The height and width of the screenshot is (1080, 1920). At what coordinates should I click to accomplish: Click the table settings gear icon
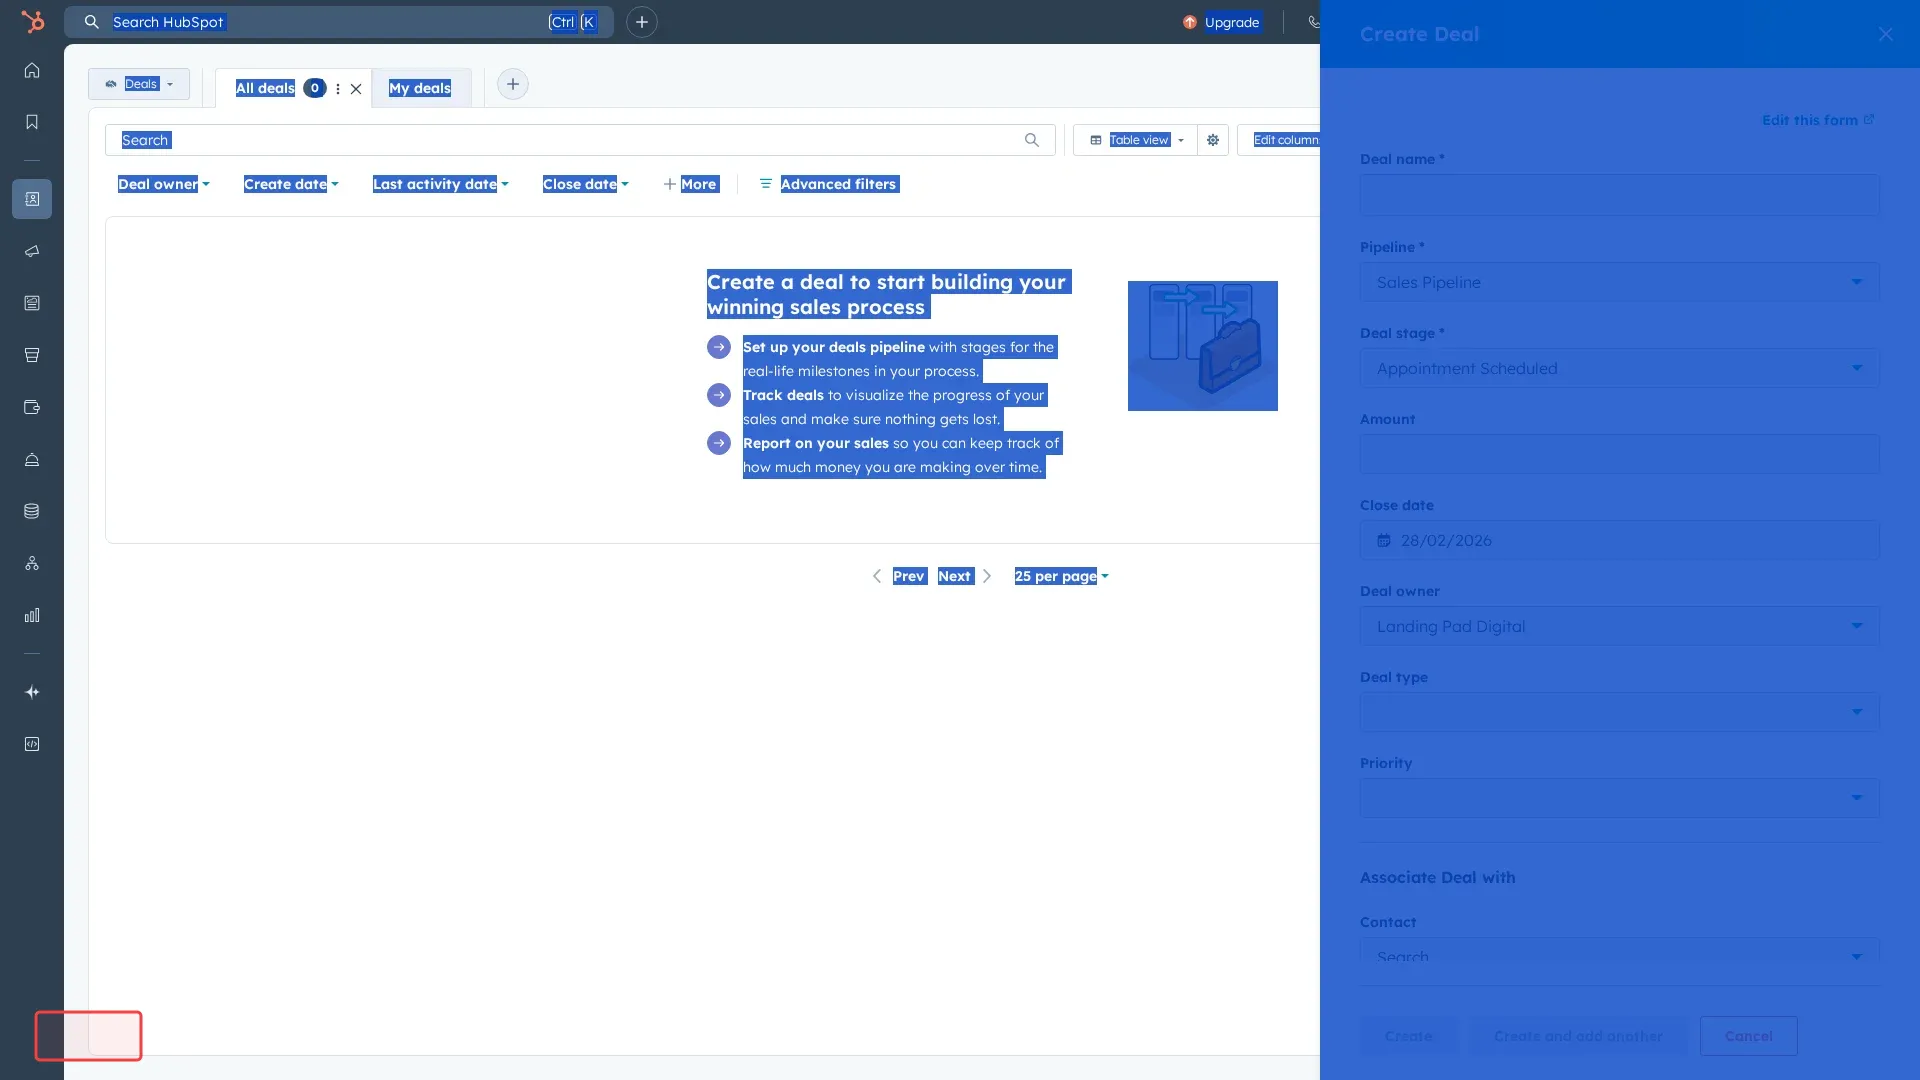click(1212, 140)
